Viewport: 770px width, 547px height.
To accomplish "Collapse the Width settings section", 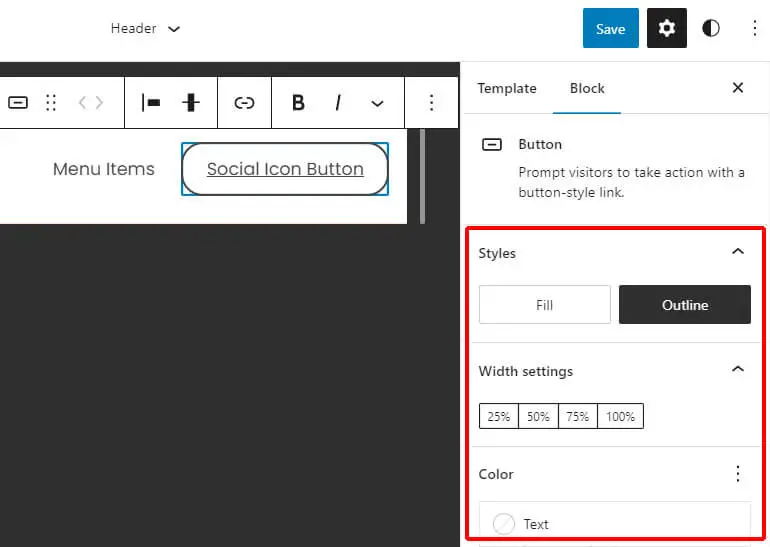I will (x=738, y=369).
